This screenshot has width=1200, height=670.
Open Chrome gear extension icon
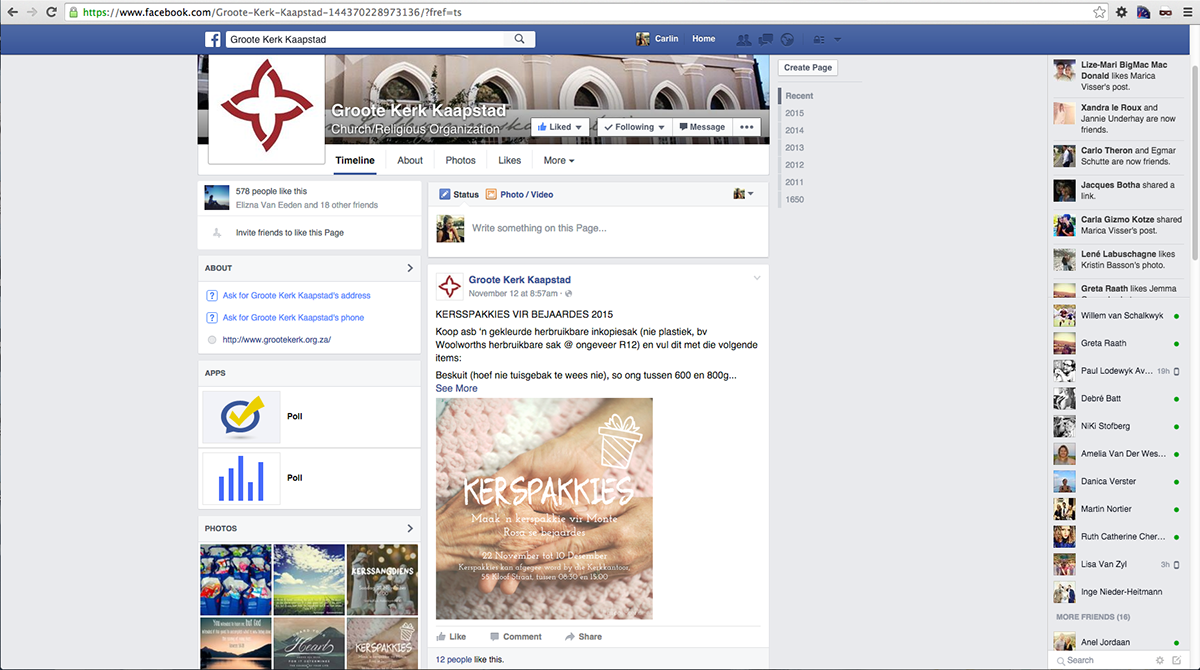(1122, 12)
